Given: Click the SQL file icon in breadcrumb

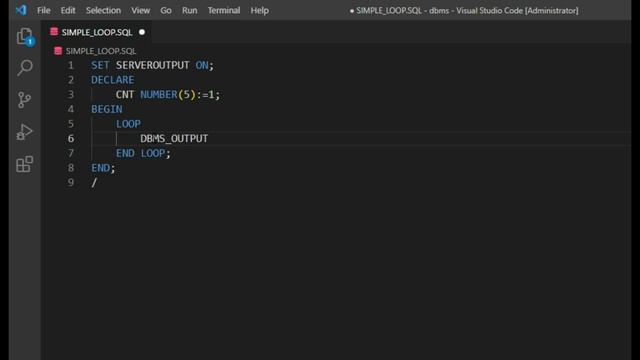Looking at the screenshot, I should tap(58, 51).
